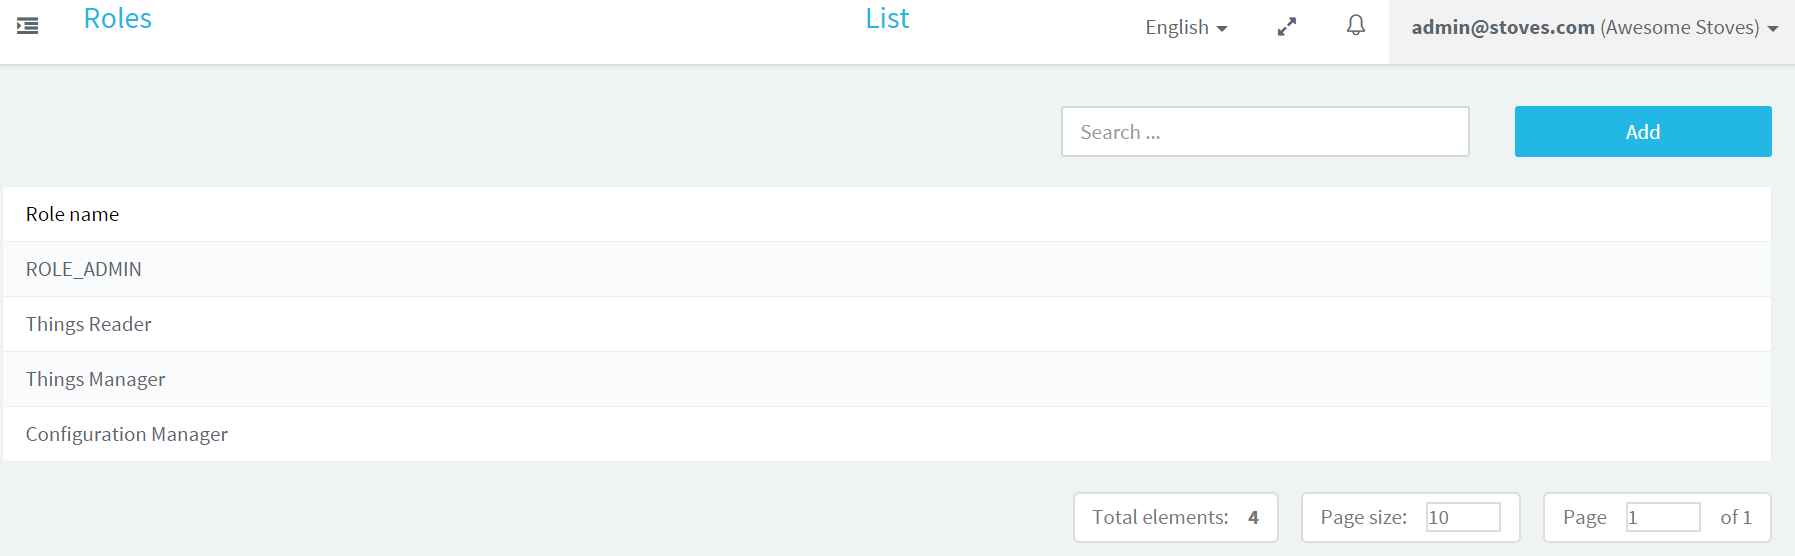The height and width of the screenshot is (556, 1795).
Task: Click the Add button
Action: click(1643, 132)
